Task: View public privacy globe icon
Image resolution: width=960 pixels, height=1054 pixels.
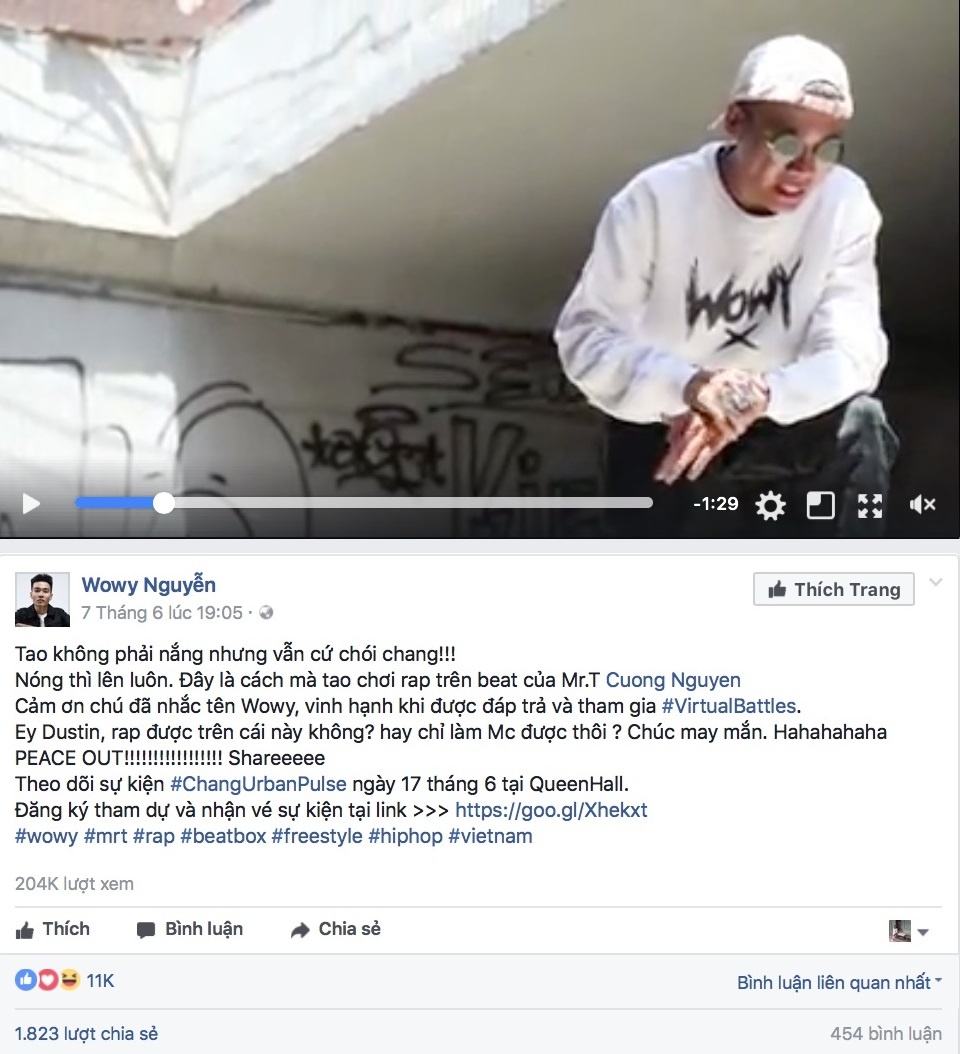Action: coord(266,613)
